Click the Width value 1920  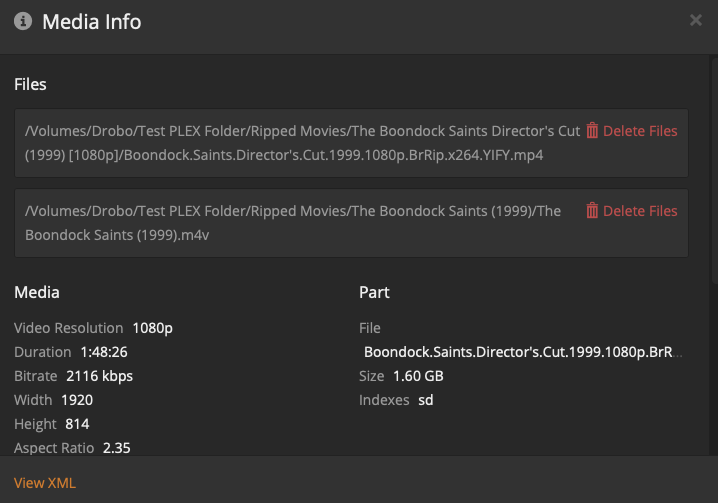[x=77, y=400]
